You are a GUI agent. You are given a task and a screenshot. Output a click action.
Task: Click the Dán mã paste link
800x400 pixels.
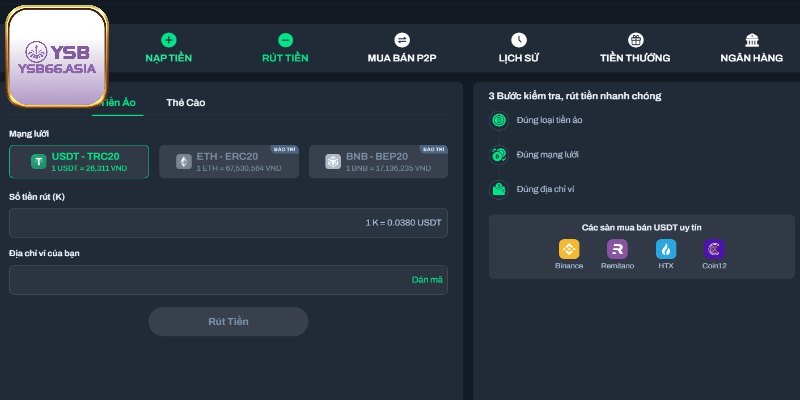coord(426,280)
